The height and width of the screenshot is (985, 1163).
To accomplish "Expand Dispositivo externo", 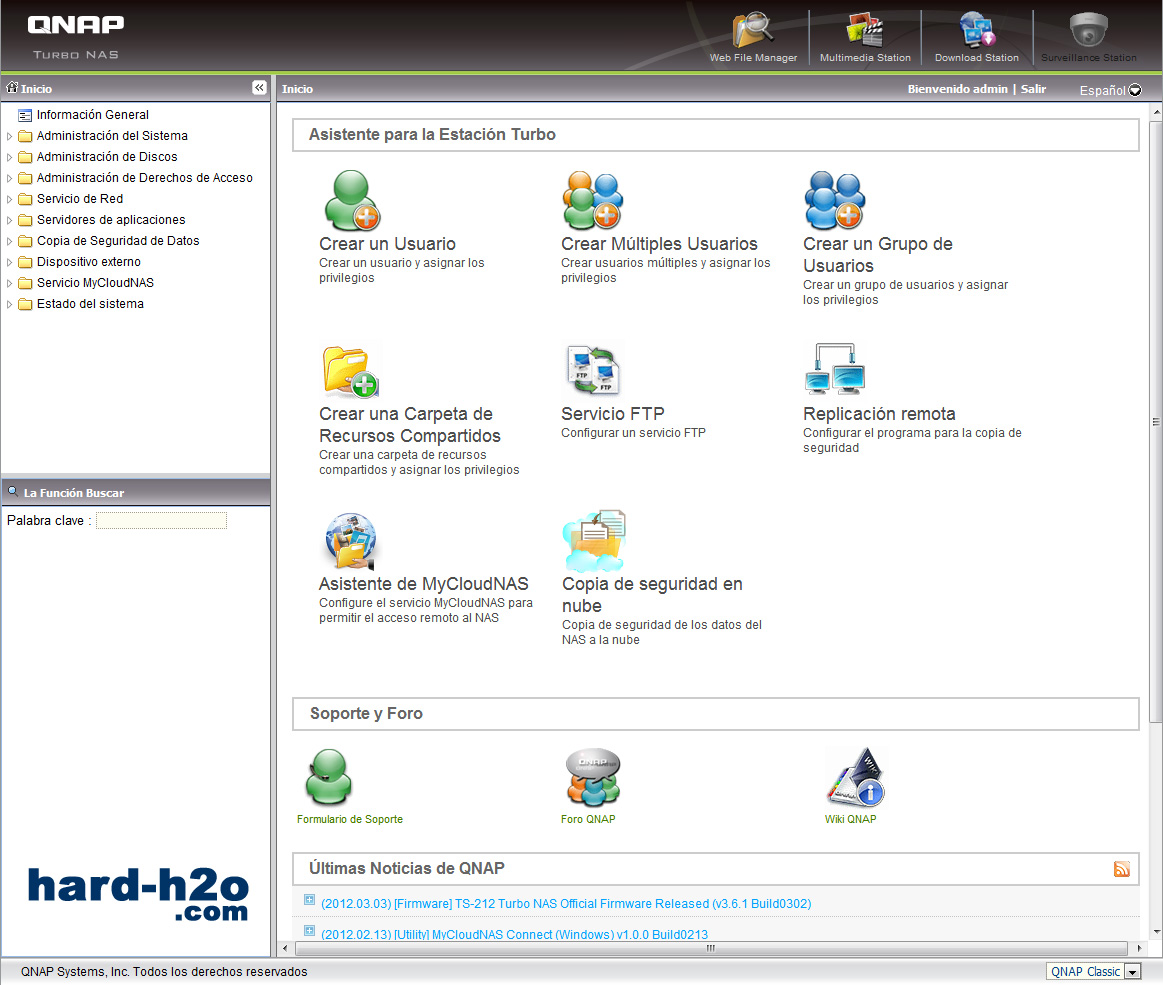I will [9, 262].
